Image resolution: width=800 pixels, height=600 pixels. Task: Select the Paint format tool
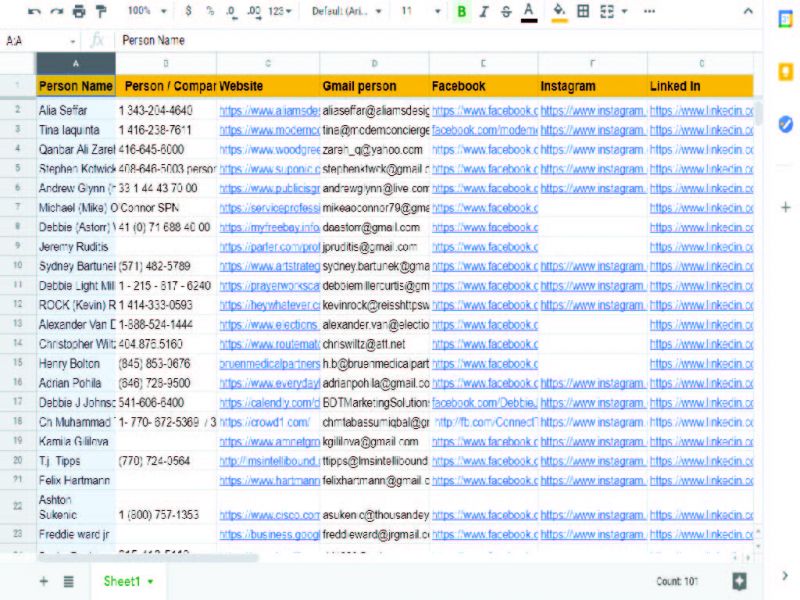pos(100,11)
